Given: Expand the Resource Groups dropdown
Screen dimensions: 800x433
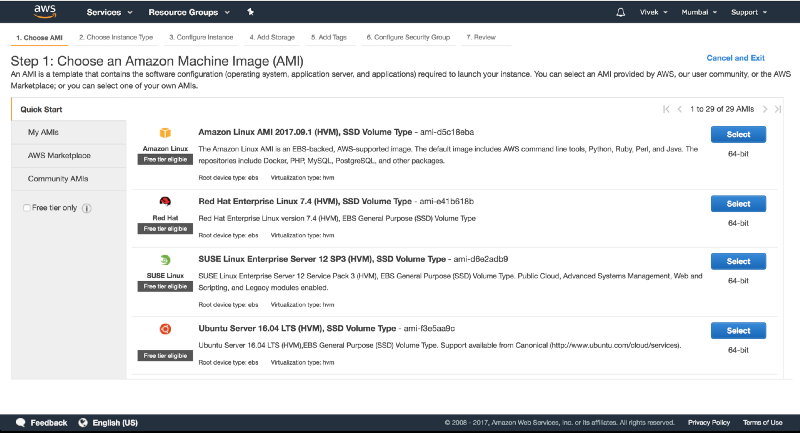Looking at the screenshot, I should [189, 12].
